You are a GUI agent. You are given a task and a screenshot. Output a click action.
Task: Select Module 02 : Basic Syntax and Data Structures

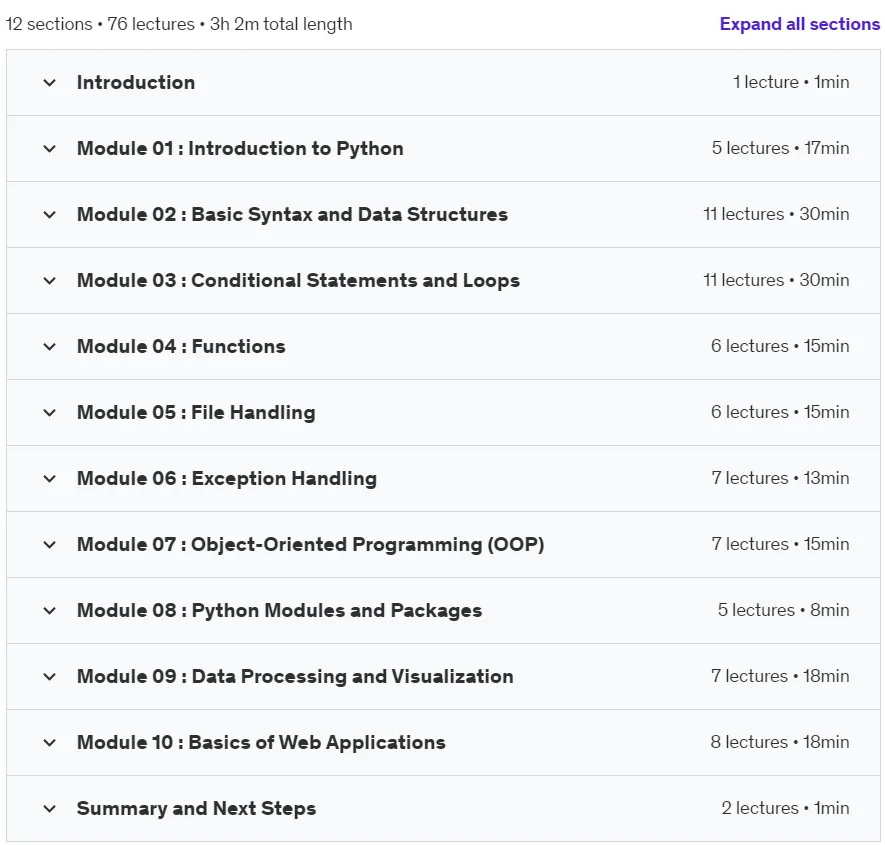click(x=292, y=214)
